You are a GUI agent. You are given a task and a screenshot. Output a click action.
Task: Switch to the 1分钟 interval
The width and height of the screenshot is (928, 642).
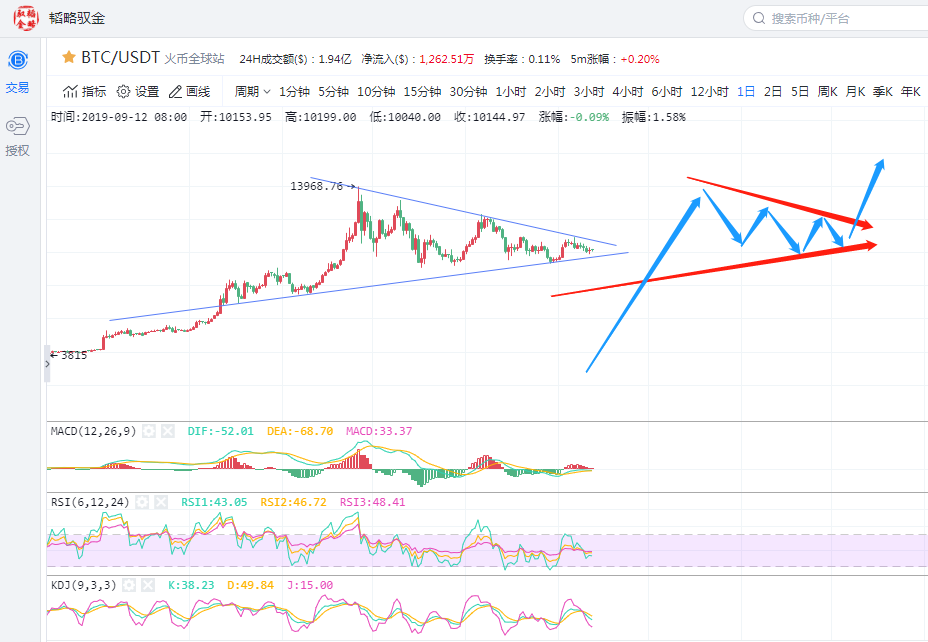(x=294, y=92)
